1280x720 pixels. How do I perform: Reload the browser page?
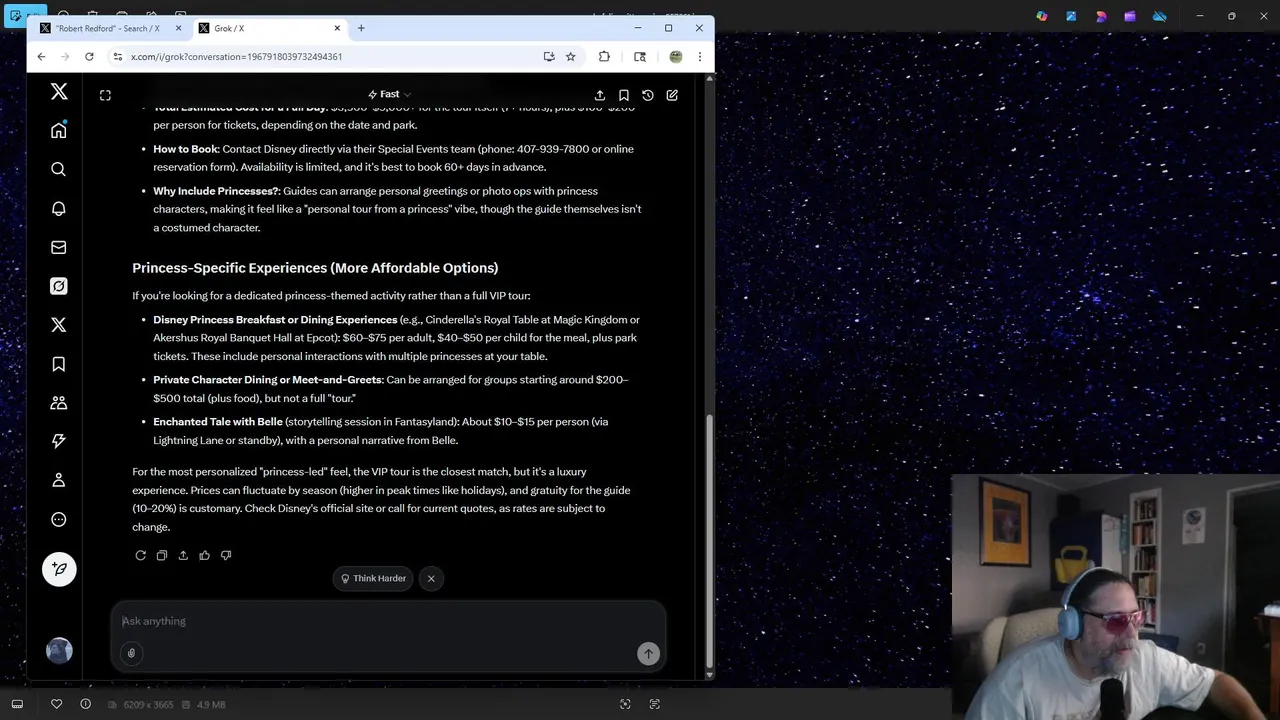[x=89, y=57]
